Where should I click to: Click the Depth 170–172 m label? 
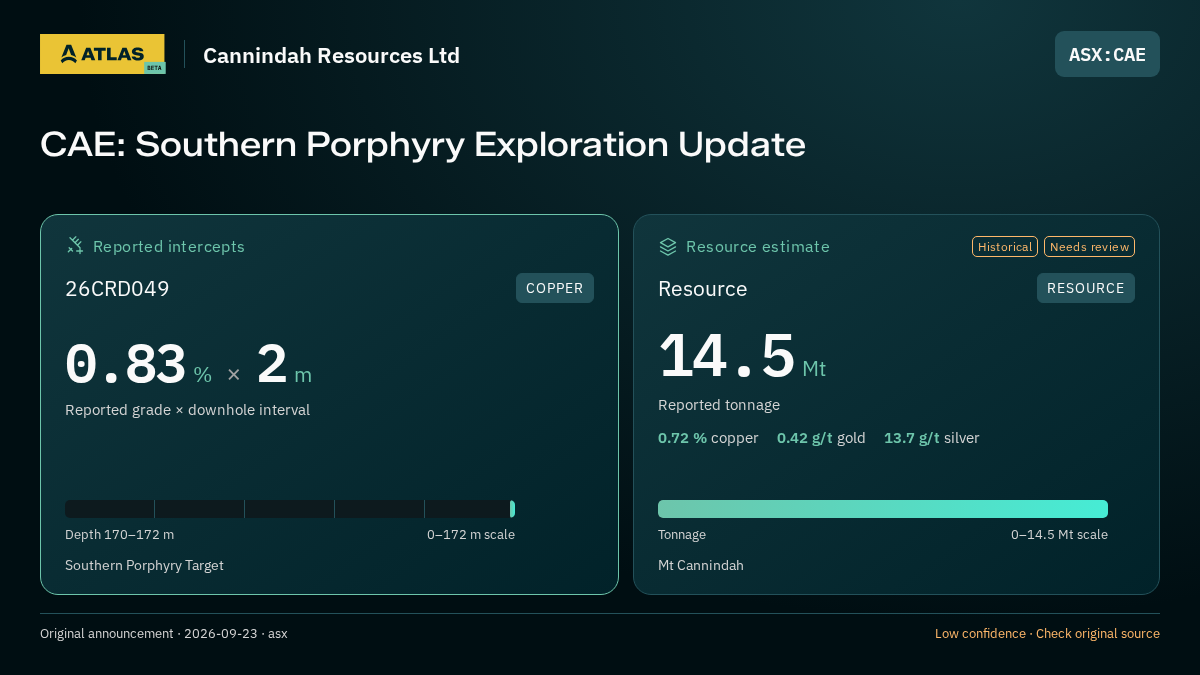(x=119, y=535)
